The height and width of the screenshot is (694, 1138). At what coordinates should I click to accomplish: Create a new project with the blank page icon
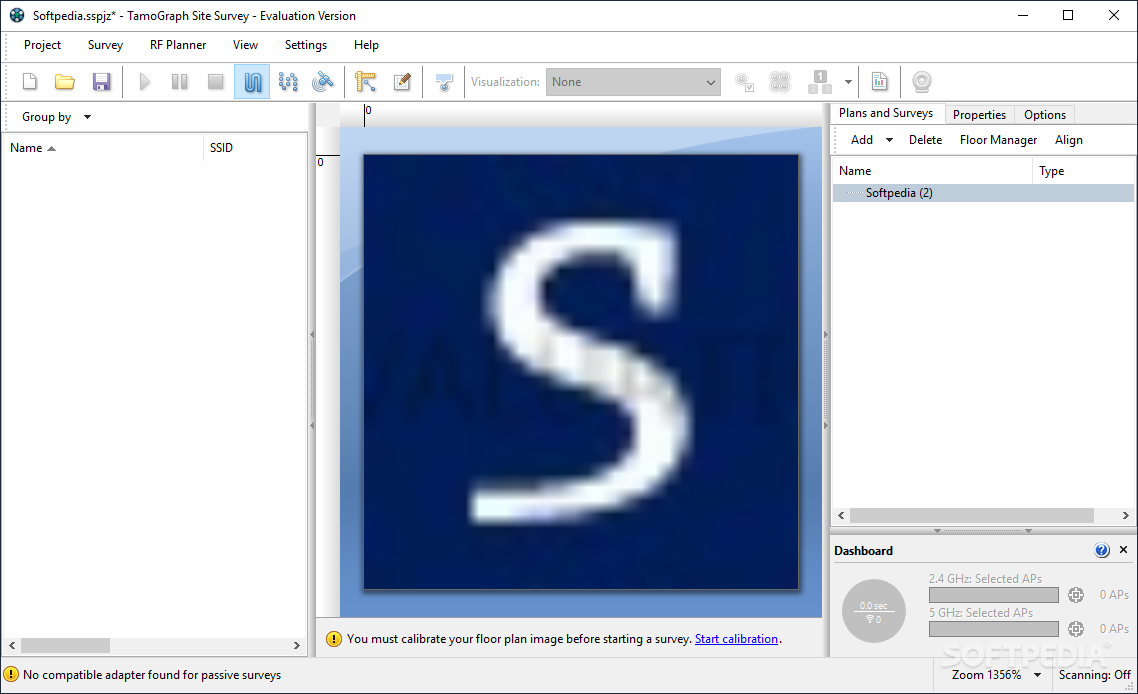(x=30, y=81)
